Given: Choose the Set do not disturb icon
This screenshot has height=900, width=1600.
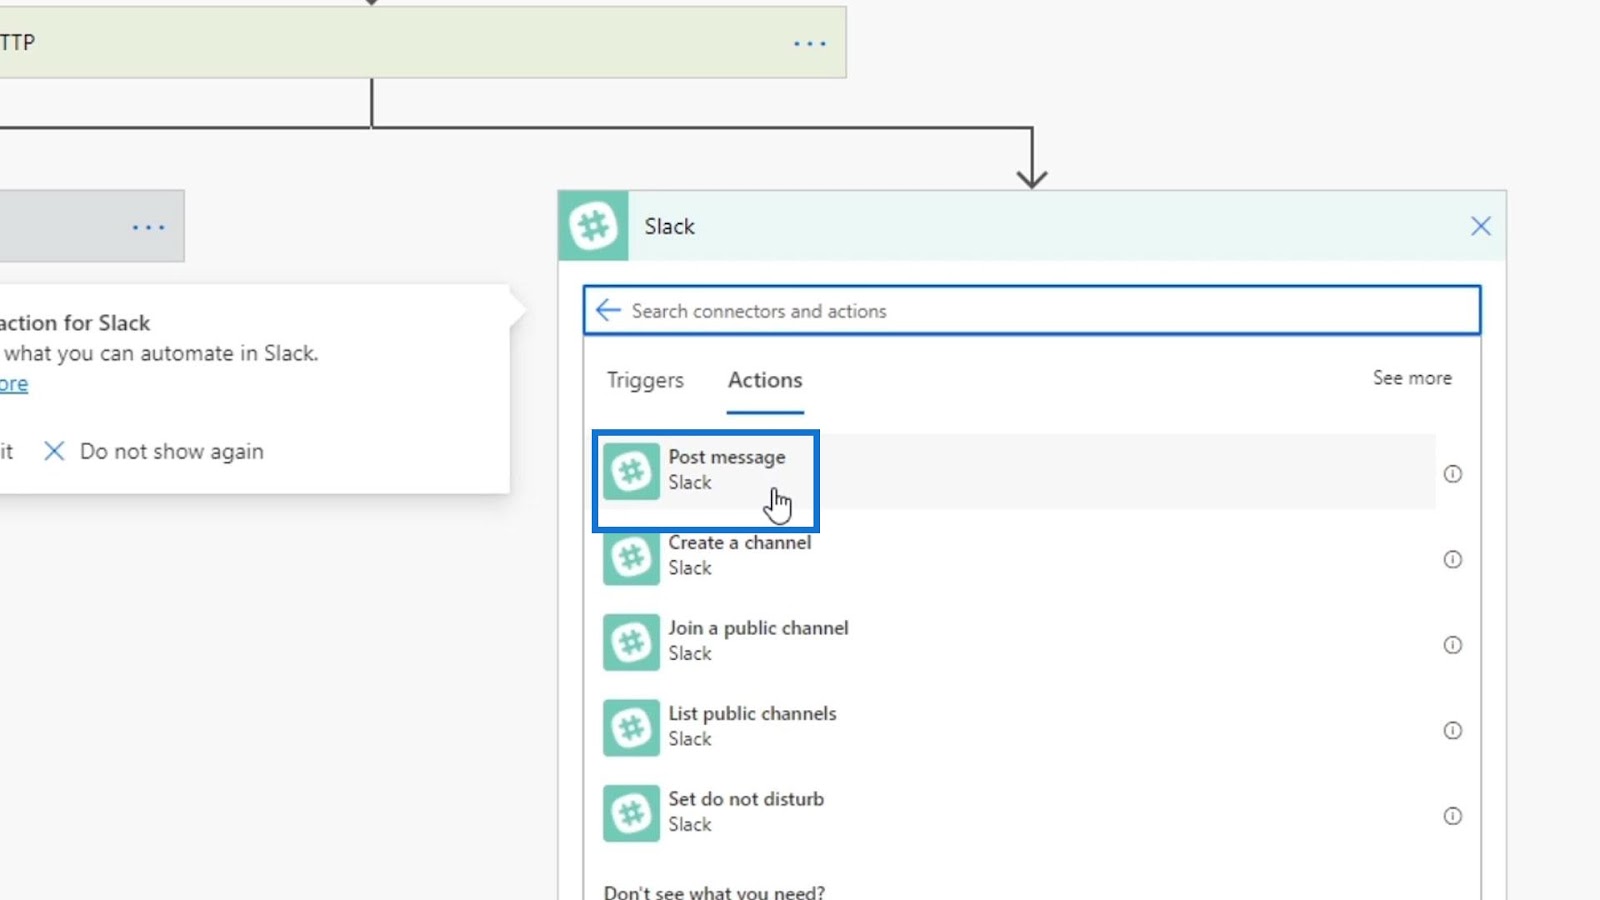Looking at the screenshot, I should tap(631, 813).
